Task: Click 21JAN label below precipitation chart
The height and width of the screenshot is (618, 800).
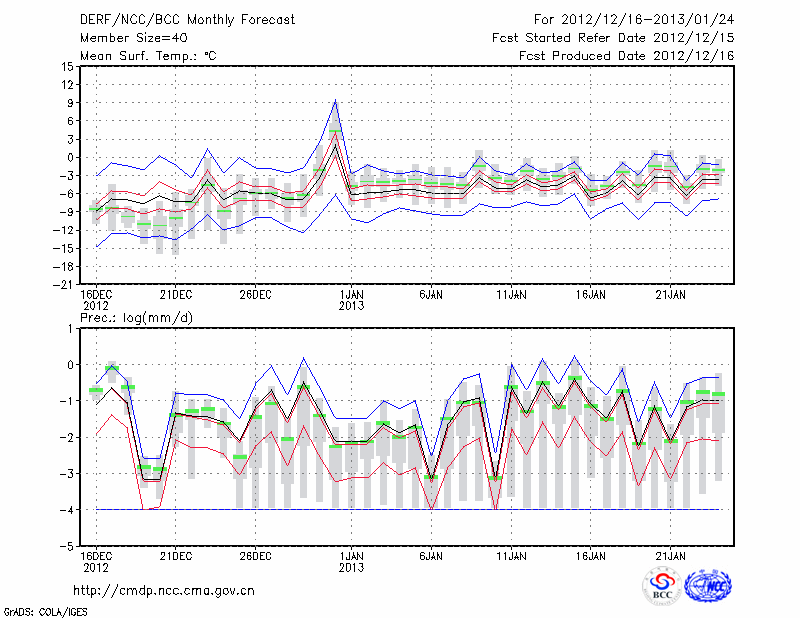Action: pos(671,555)
